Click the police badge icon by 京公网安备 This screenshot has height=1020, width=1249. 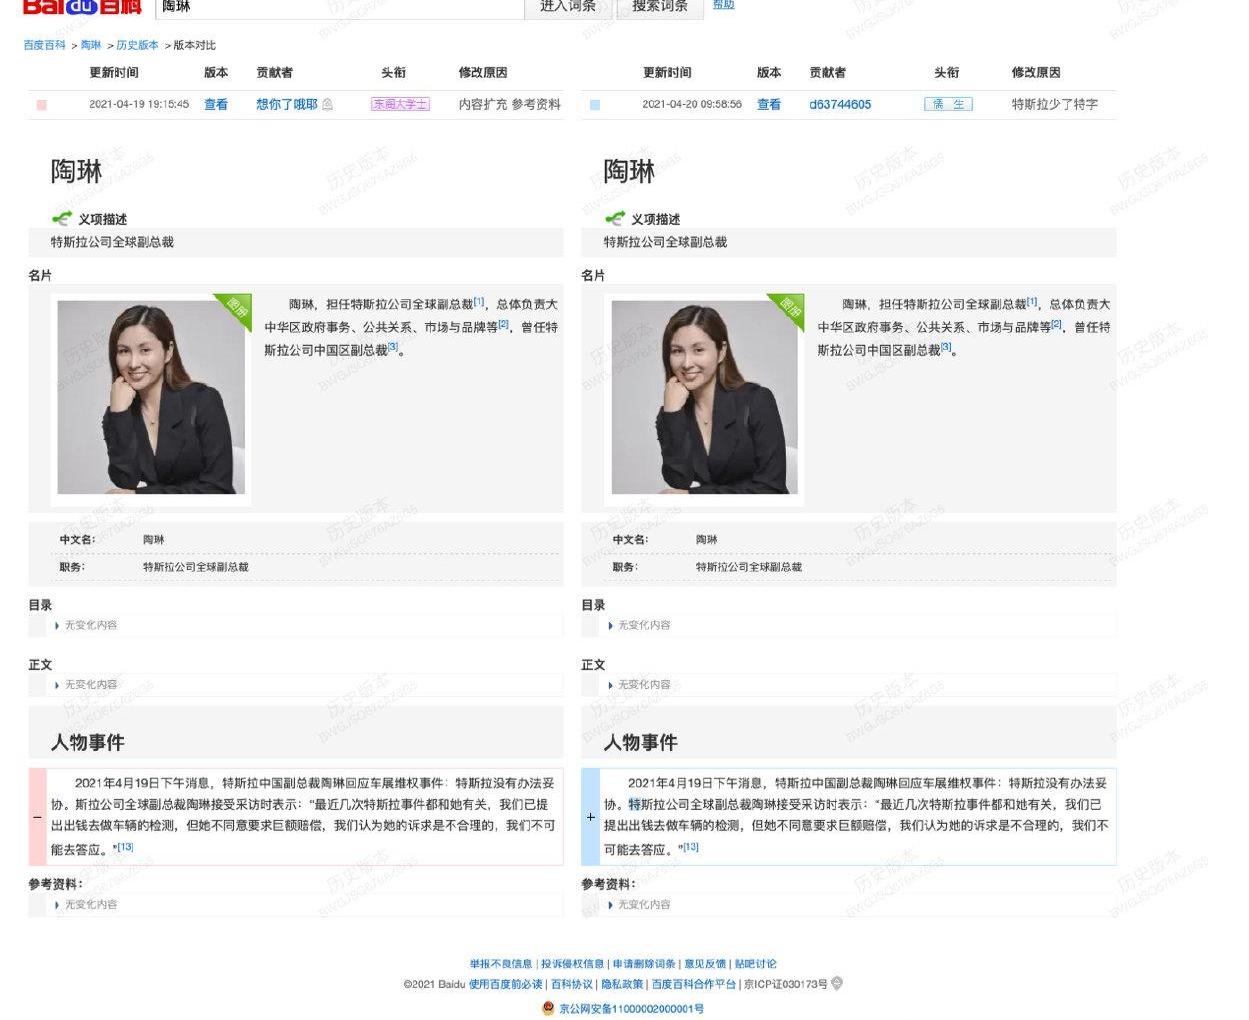(x=548, y=1008)
